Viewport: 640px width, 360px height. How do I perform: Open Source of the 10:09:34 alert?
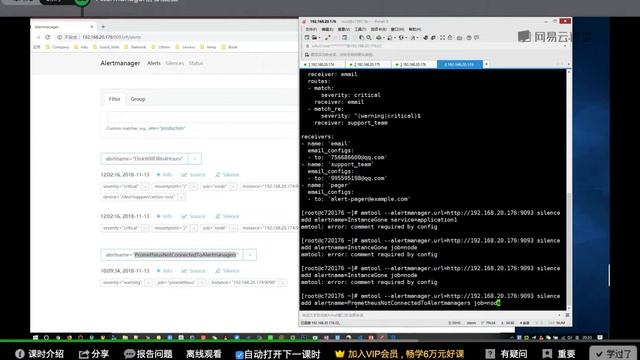pyautogui.click(x=193, y=271)
